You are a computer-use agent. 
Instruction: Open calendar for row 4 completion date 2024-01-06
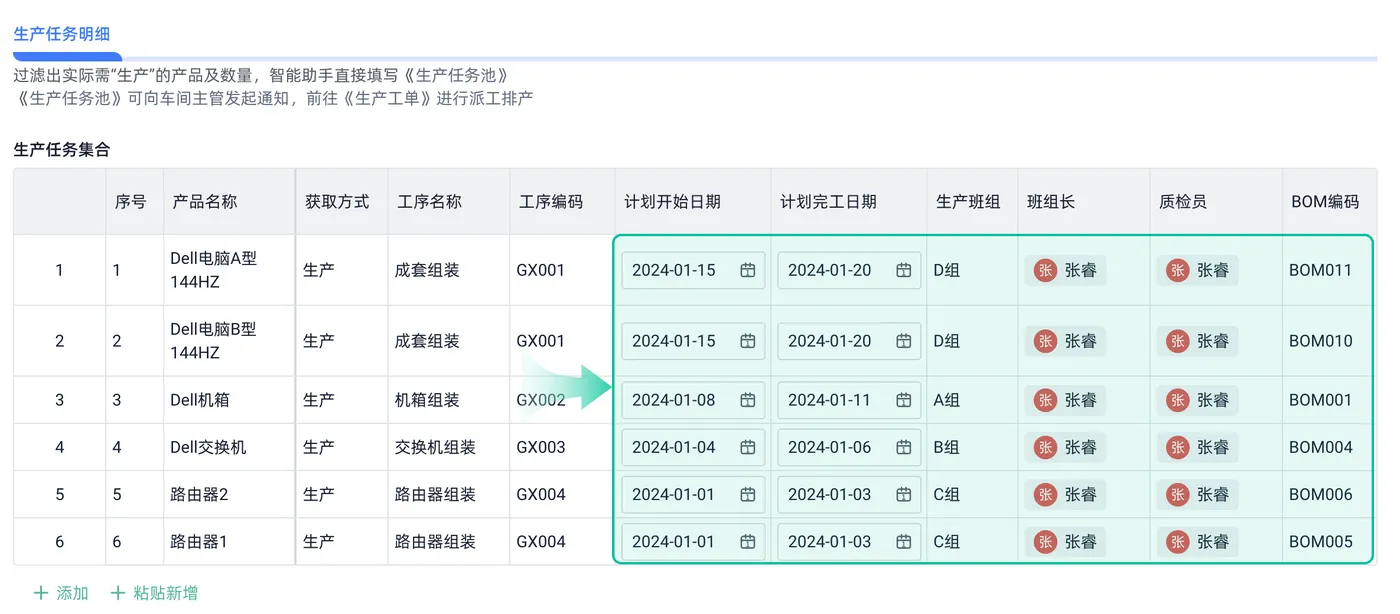coord(903,447)
